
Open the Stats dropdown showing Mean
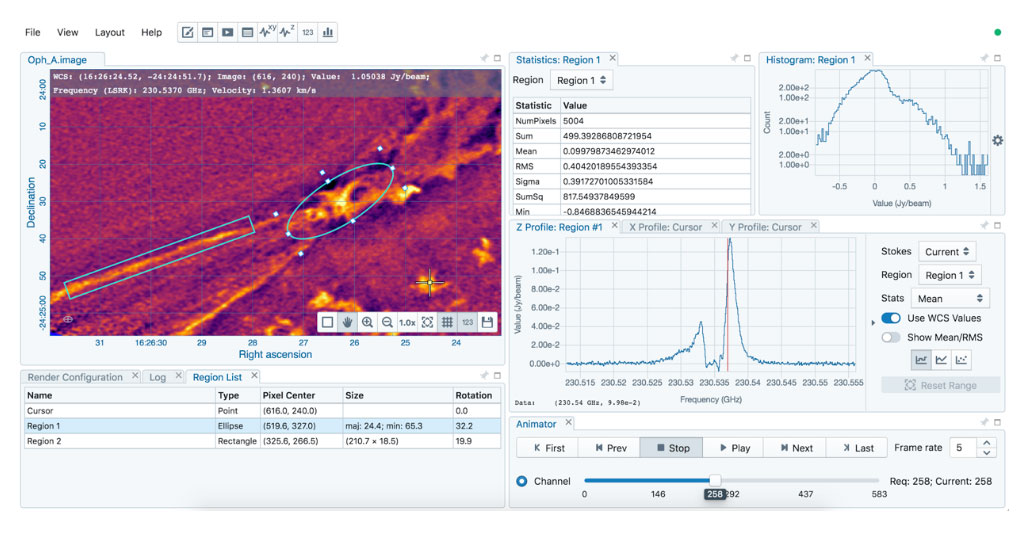(949, 298)
